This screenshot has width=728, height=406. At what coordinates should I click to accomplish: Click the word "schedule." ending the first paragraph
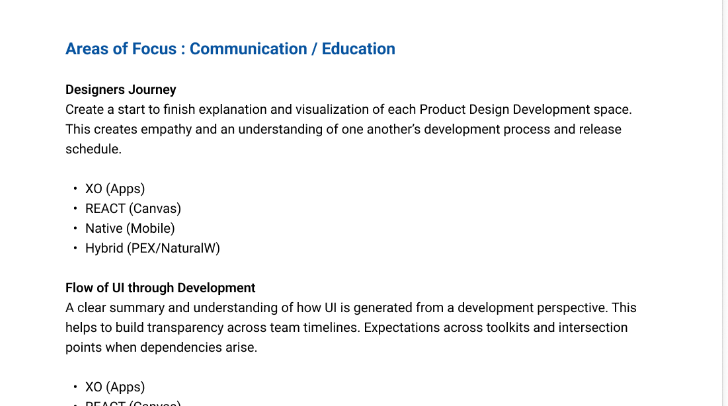tap(93, 149)
